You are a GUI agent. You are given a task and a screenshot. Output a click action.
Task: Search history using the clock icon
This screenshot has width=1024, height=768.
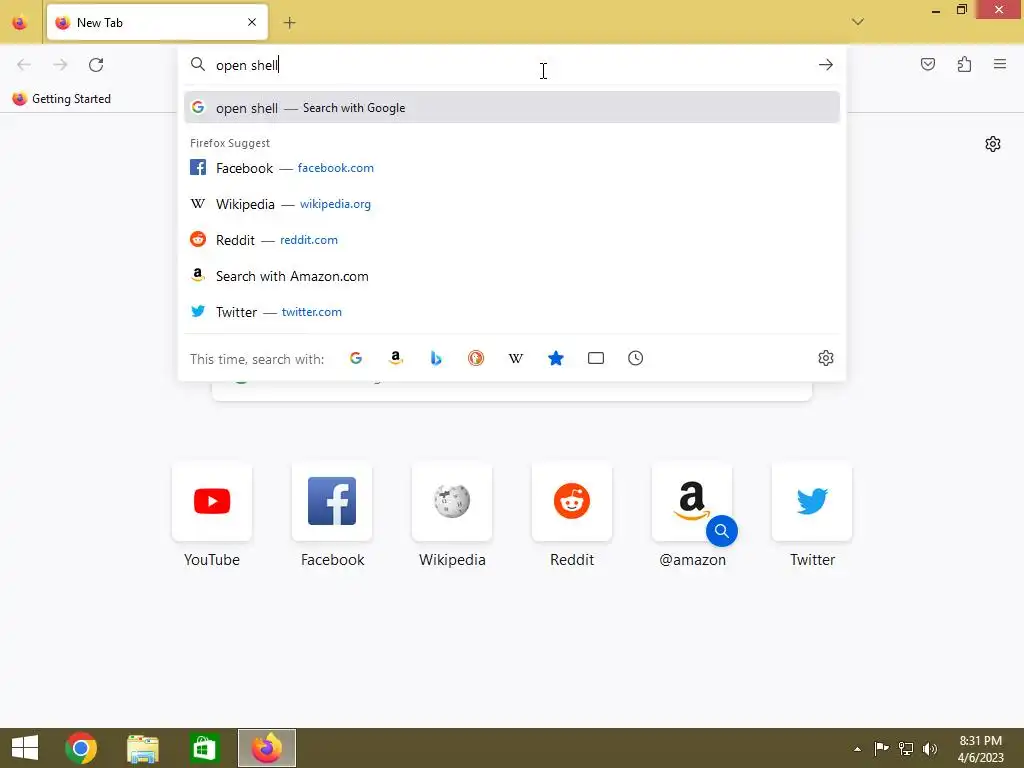635,358
